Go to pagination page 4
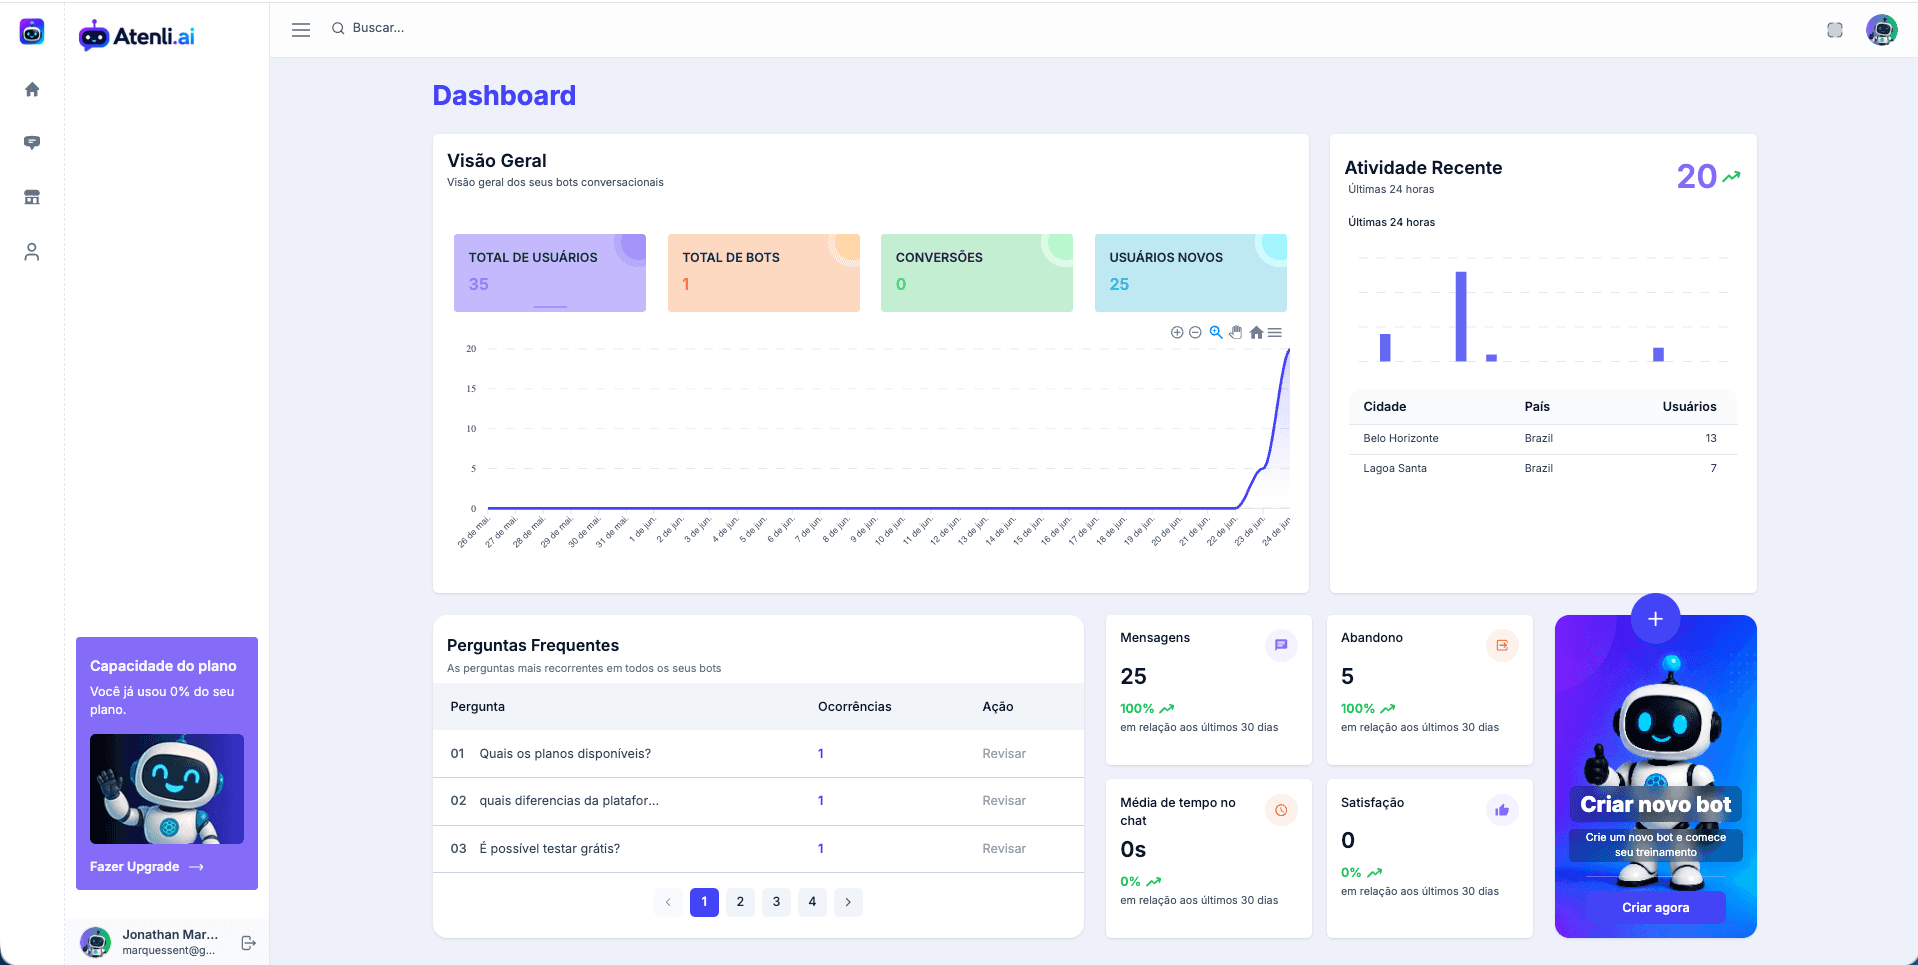The width and height of the screenshot is (1918, 965). (x=812, y=902)
